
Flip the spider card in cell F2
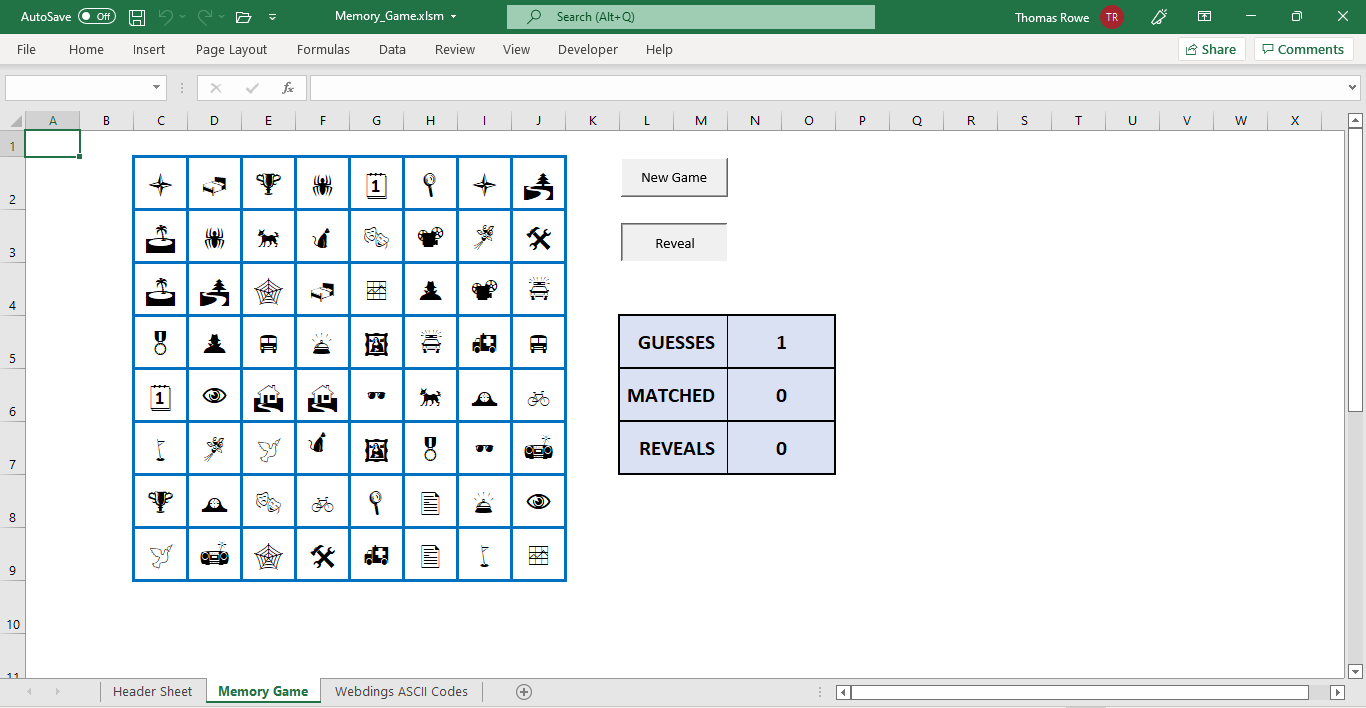[323, 184]
